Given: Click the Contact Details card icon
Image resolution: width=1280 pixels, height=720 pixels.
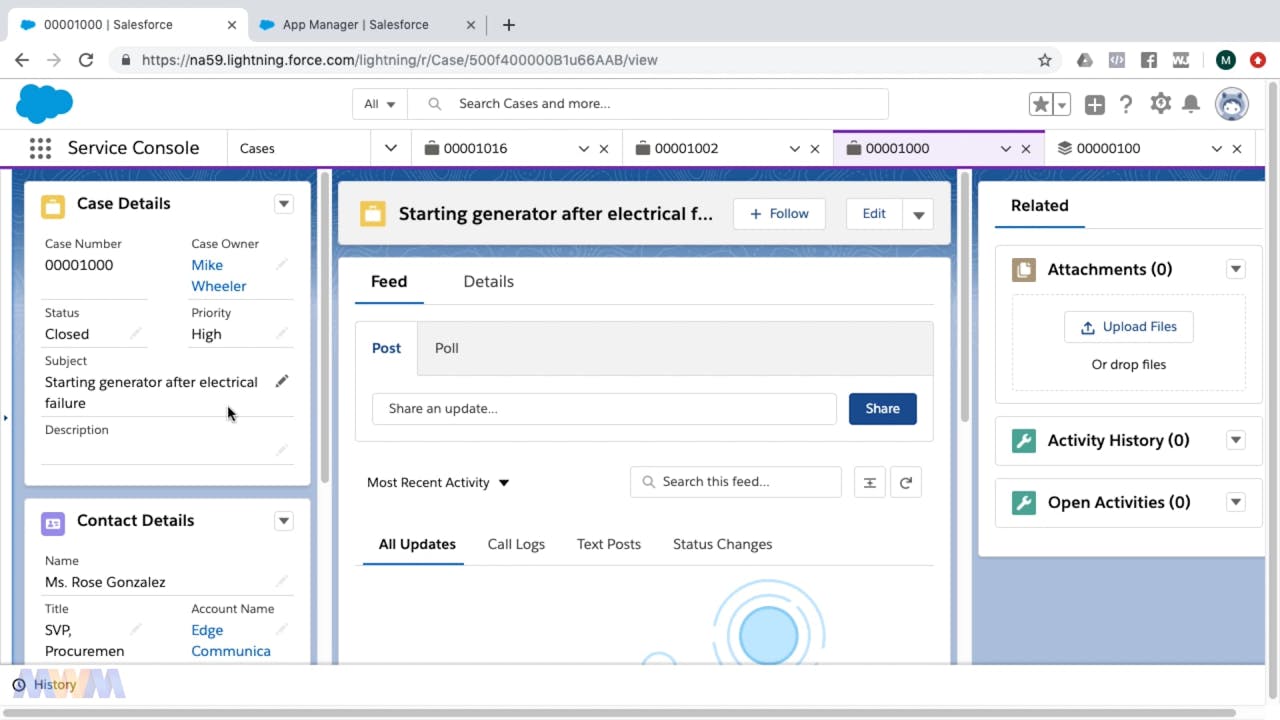Looking at the screenshot, I should 53,522.
